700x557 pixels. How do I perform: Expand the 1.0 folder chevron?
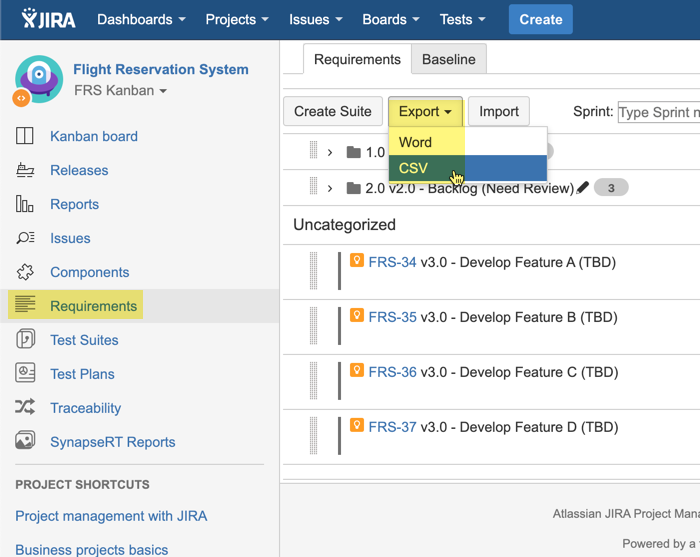coord(329,152)
